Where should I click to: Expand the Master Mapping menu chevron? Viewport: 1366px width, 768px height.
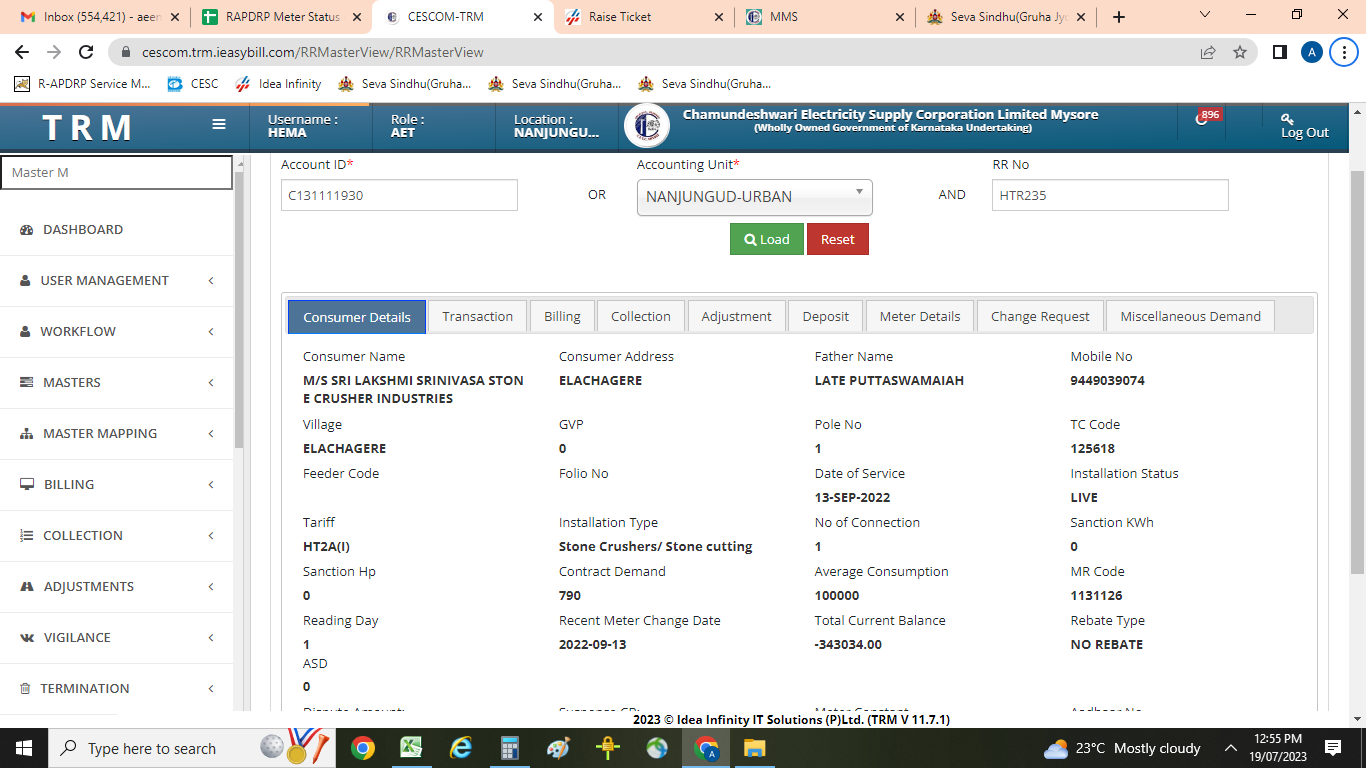click(x=211, y=434)
